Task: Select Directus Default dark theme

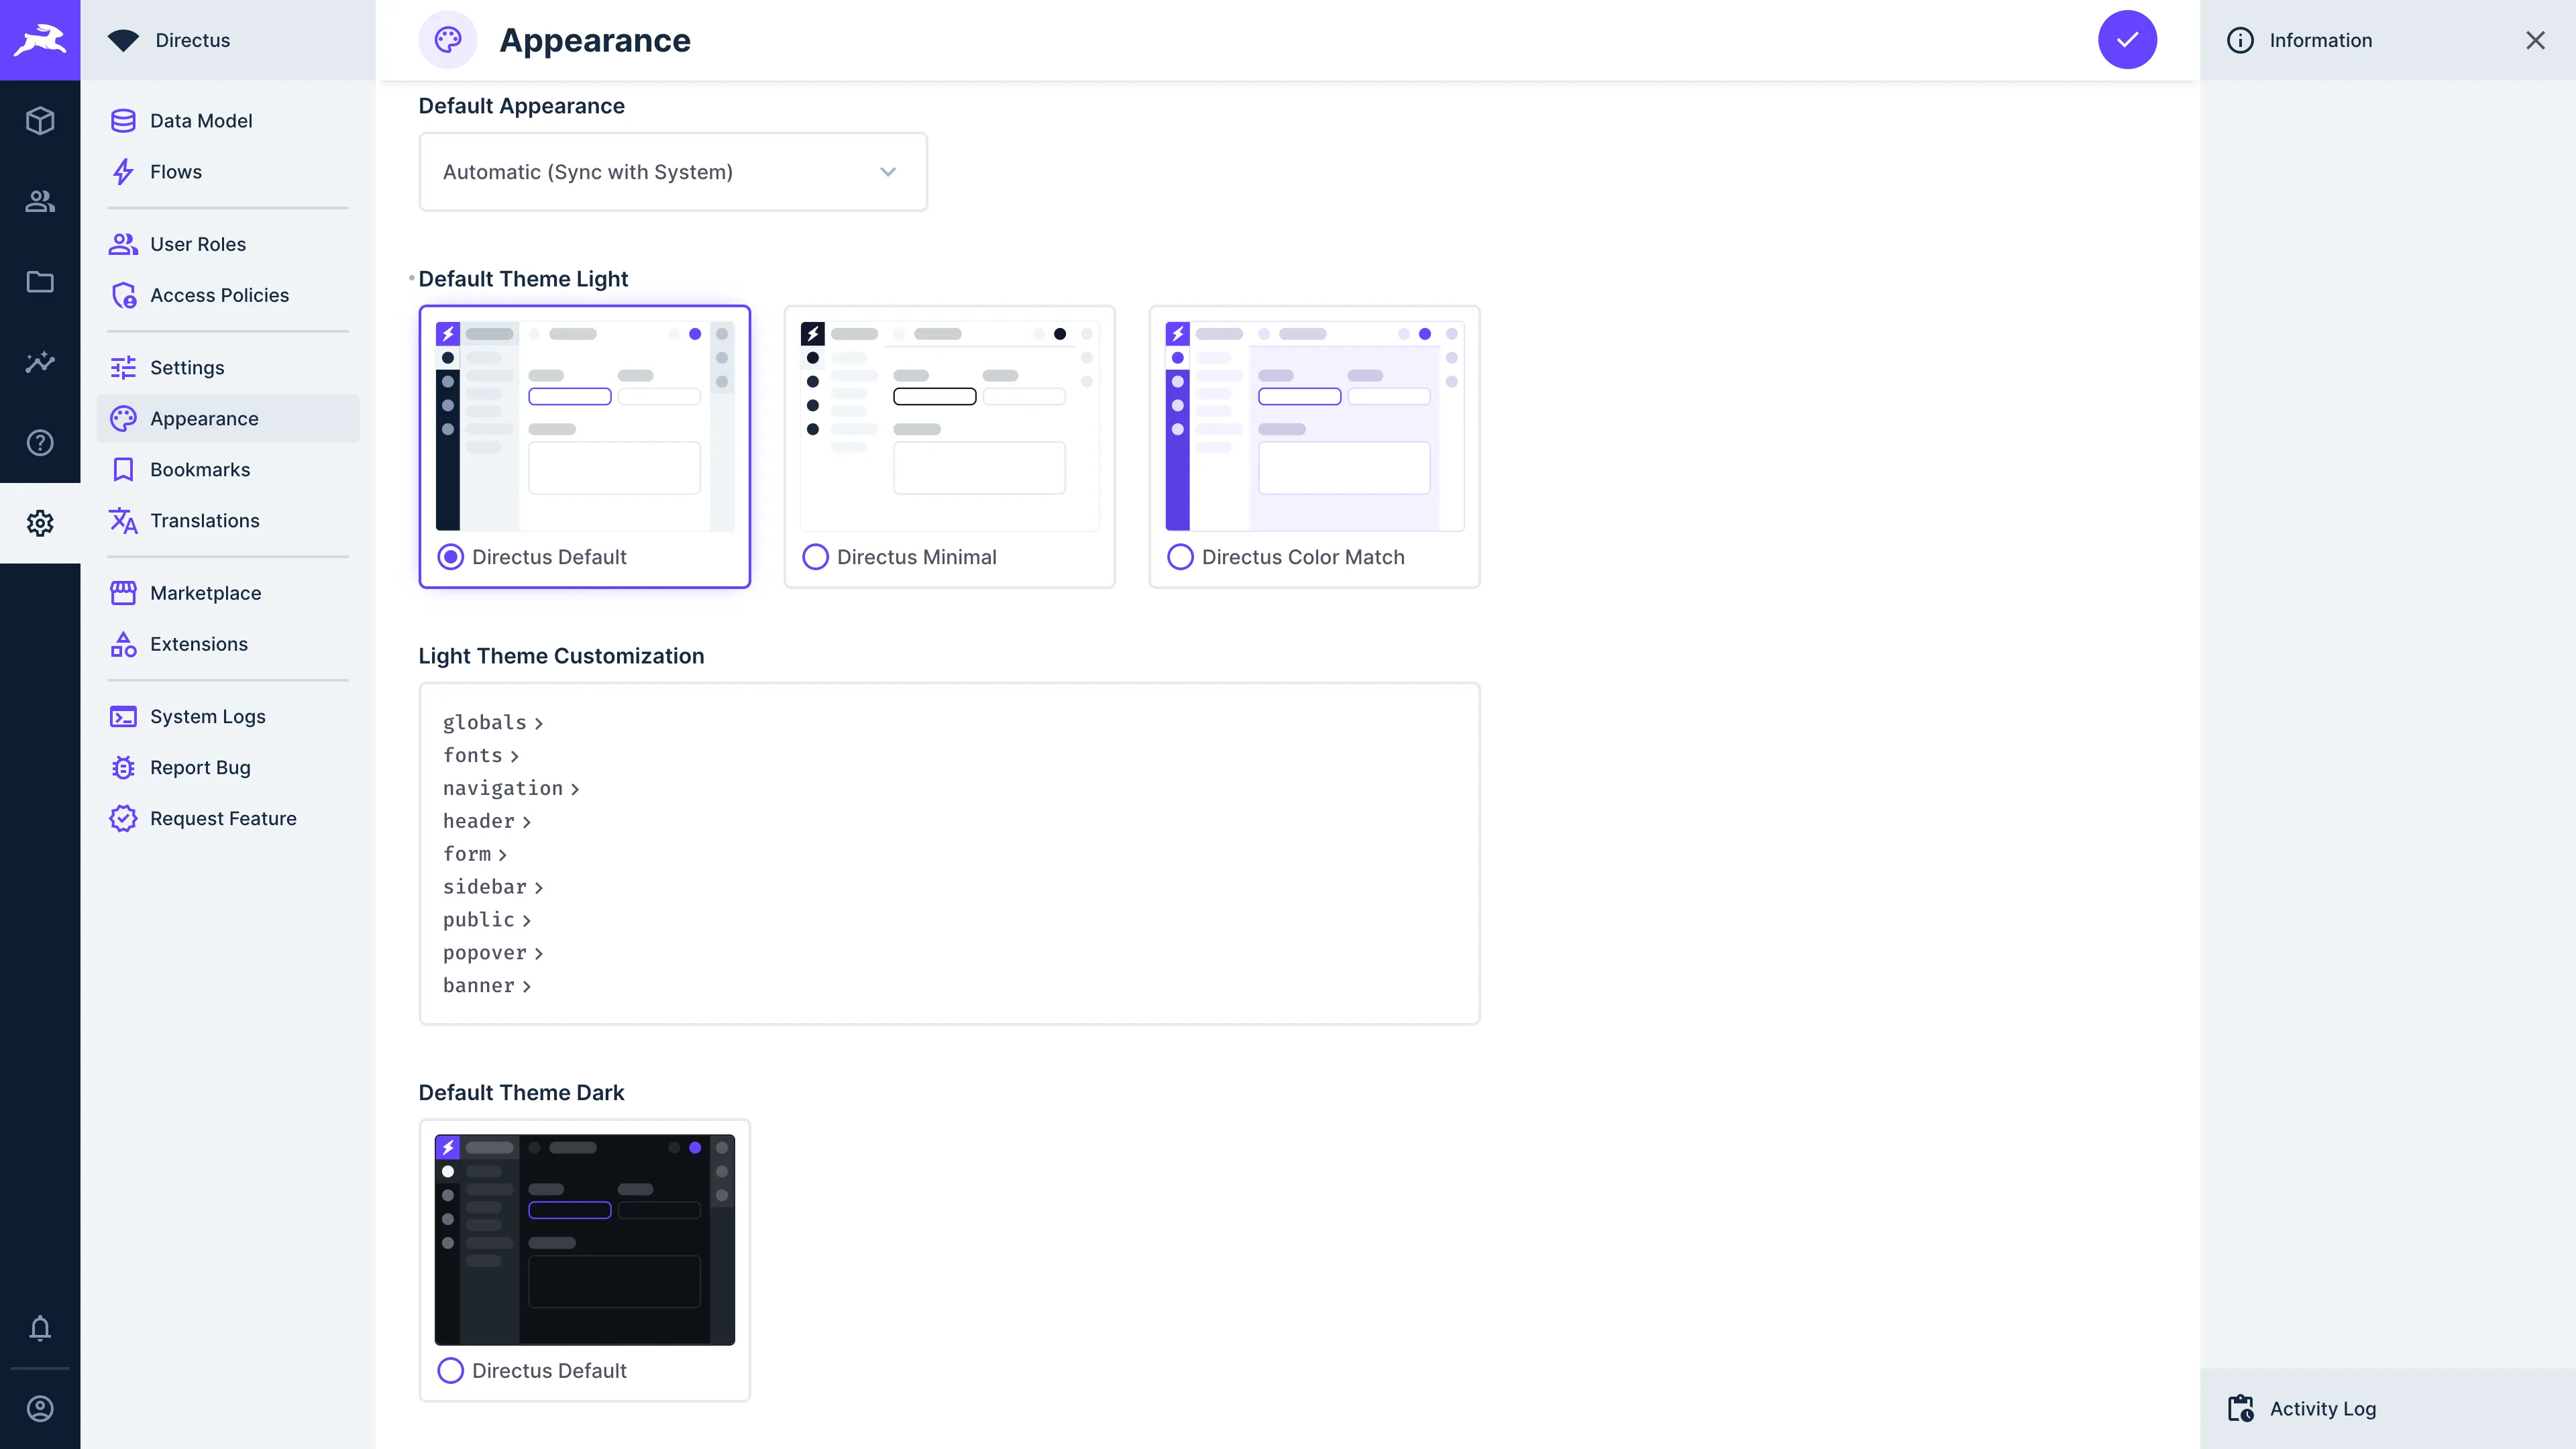Action: (451, 1369)
